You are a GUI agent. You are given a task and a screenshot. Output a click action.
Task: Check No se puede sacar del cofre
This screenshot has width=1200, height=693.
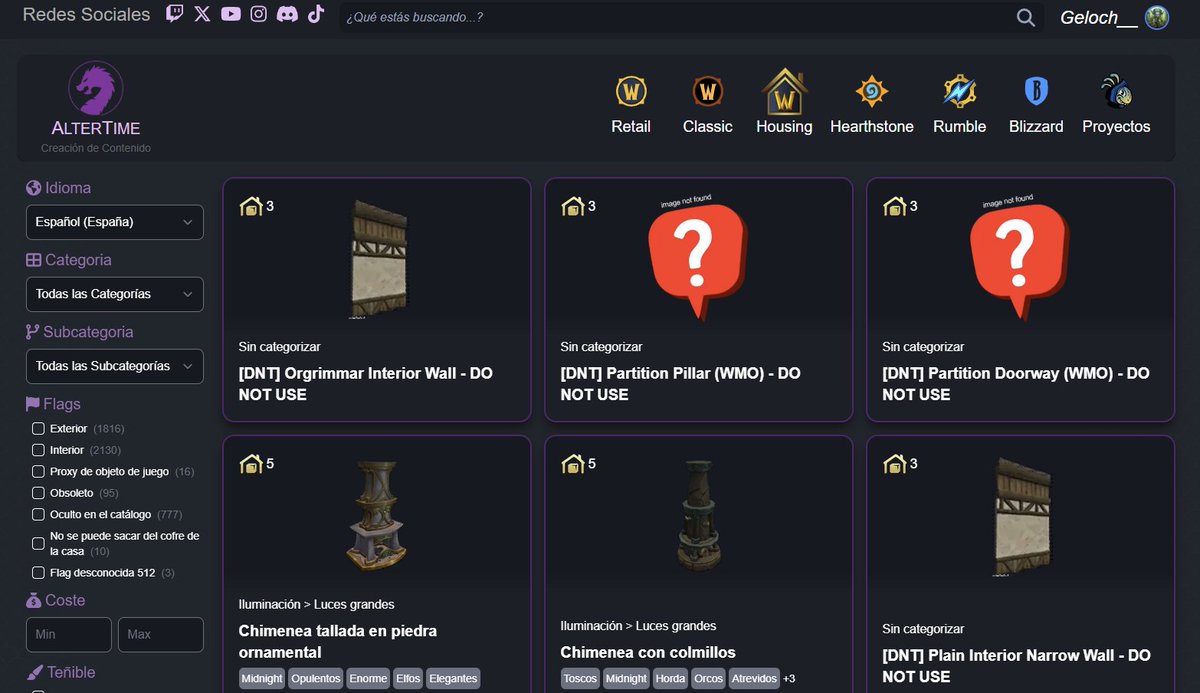tap(39, 543)
